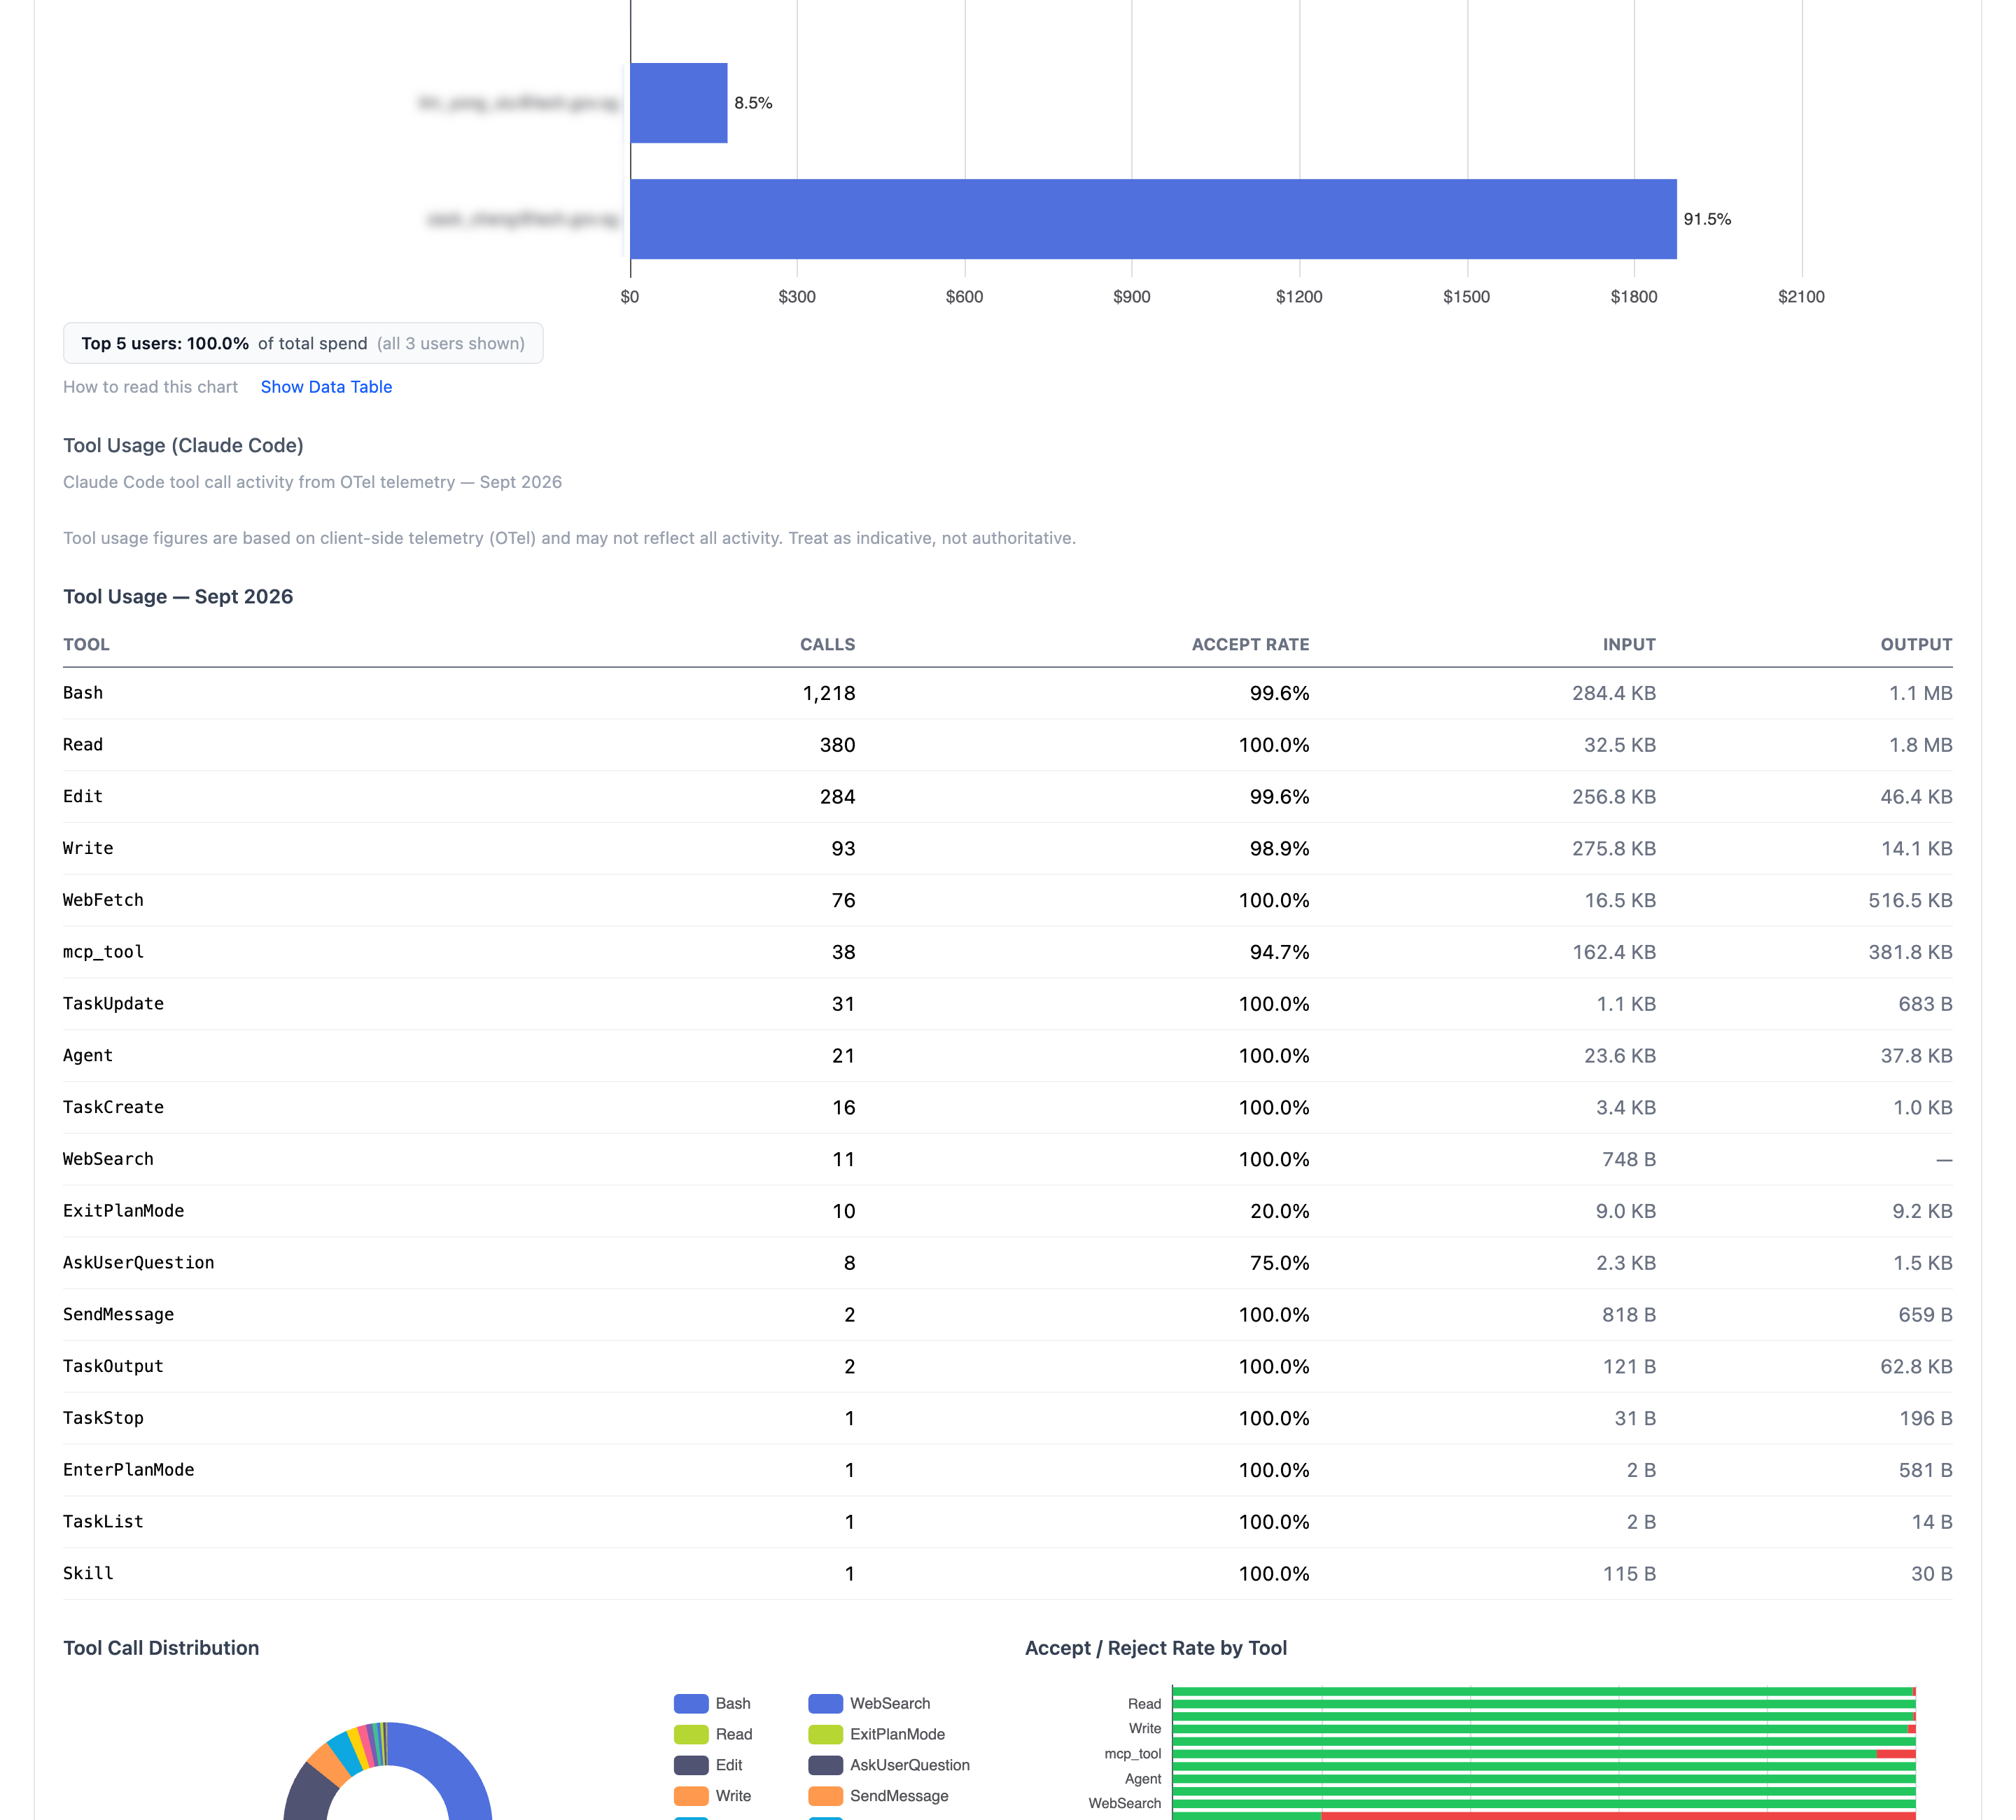Toggle the Edit legend swatch
This screenshot has width=2016, height=1820.
tap(691, 1765)
